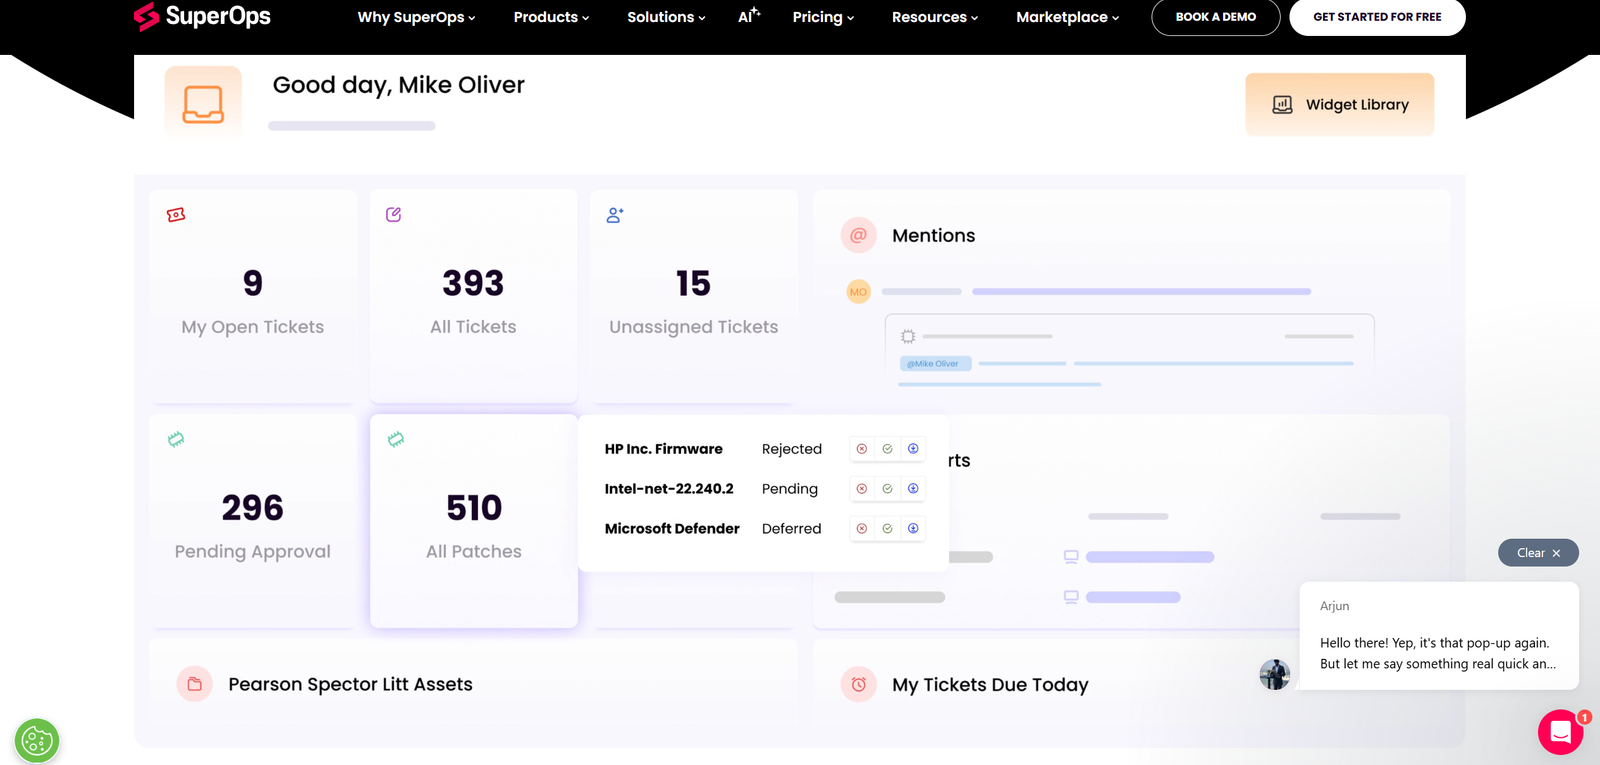Click the chart icon in Widget Library
The width and height of the screenshot is (1600, 765).
[x=1282, y=104]
